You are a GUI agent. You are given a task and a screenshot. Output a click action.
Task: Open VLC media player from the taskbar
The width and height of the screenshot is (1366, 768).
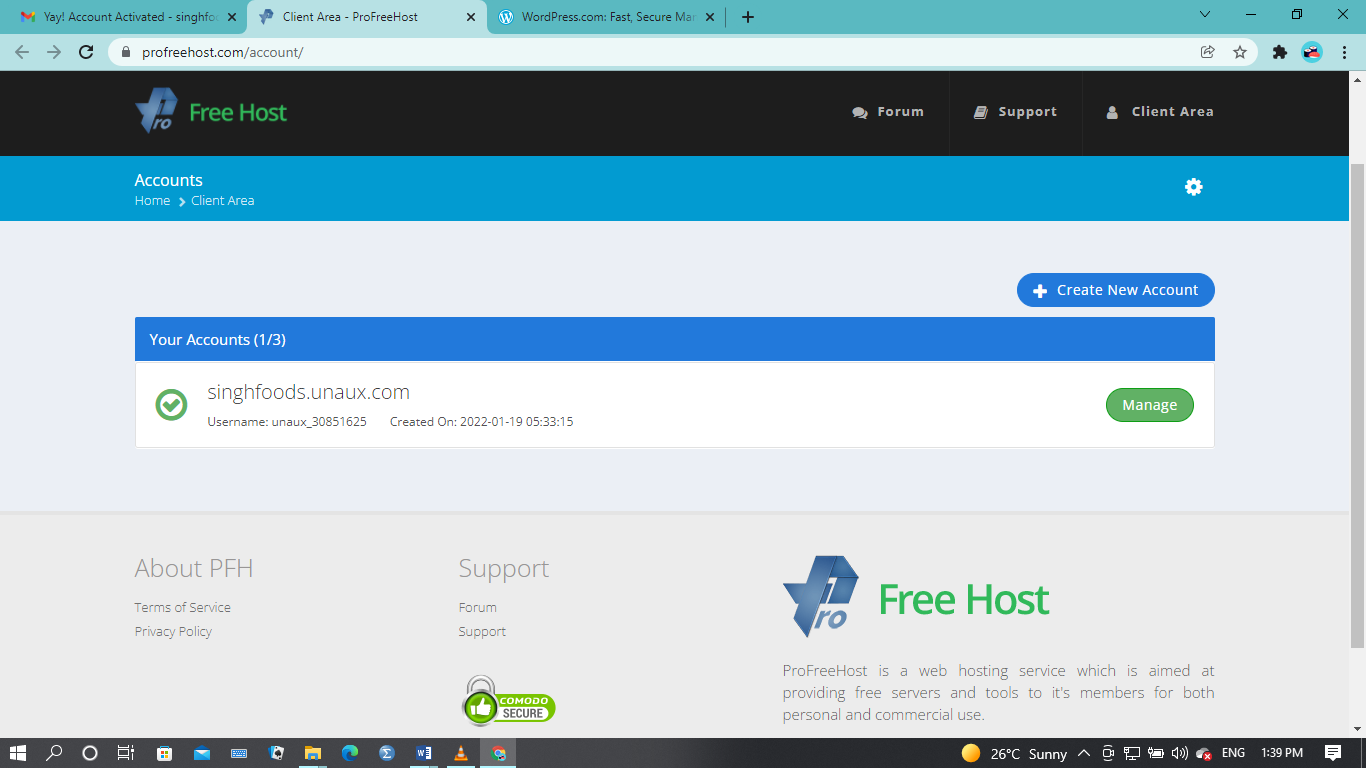pyautogui.click(x=460, y=753)
